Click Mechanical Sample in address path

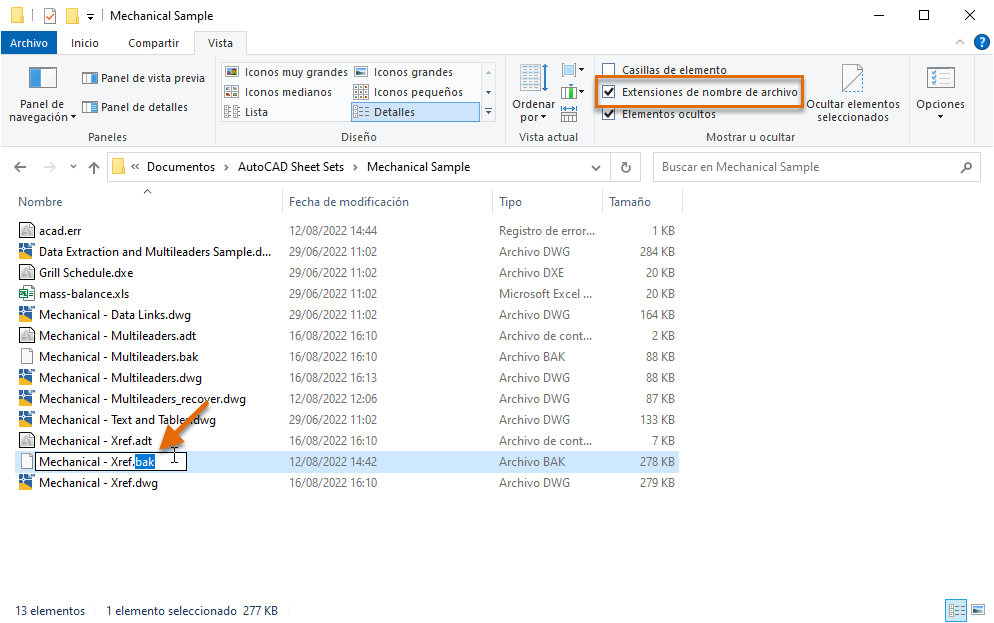(418, 167)
